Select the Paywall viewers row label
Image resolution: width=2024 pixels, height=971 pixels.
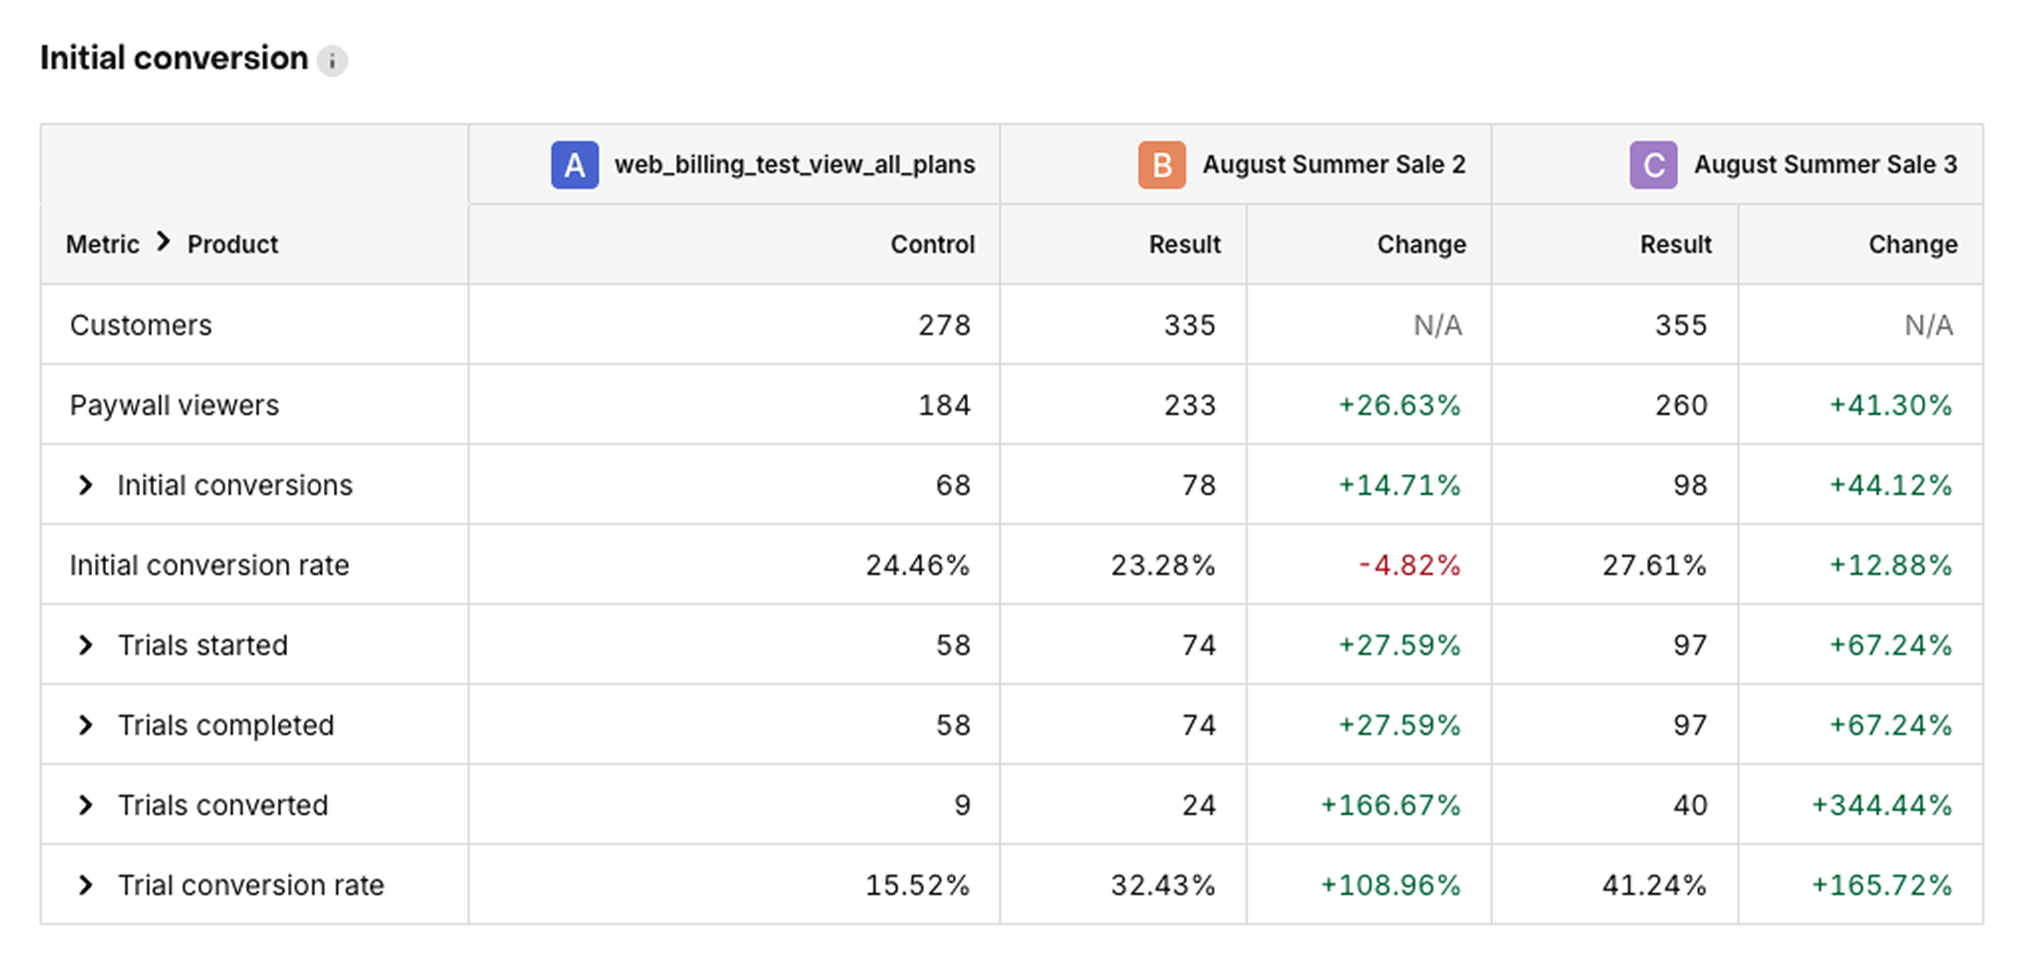(x=174, y=405)
